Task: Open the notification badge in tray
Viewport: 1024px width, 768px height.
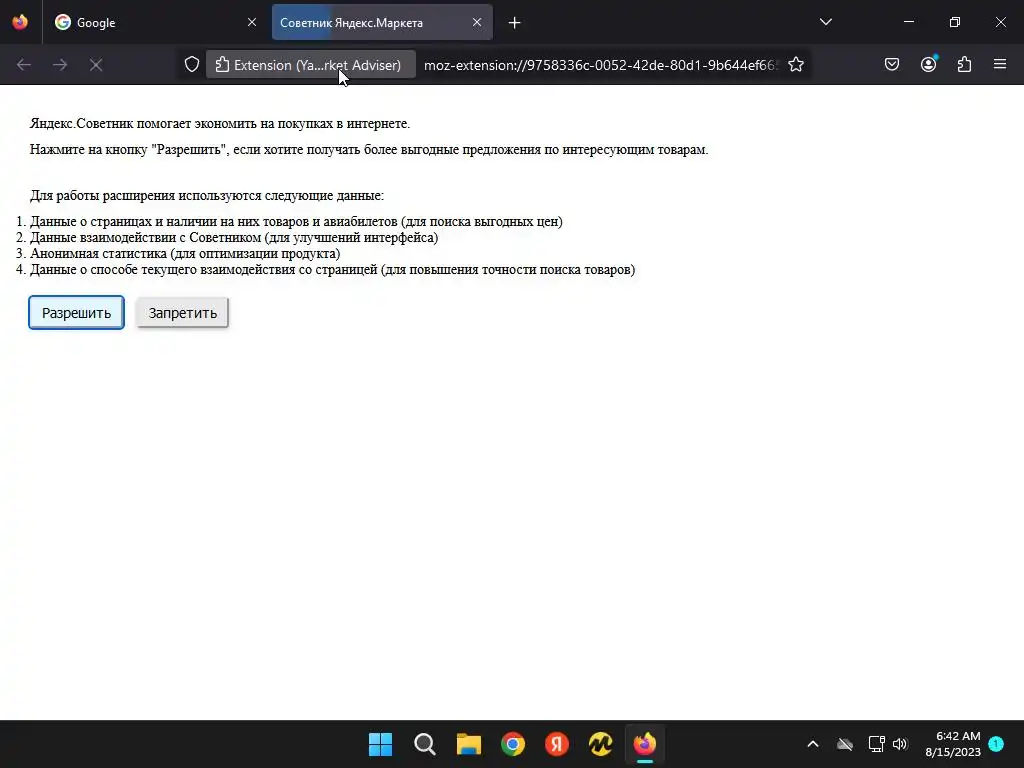Action: click(x=997, y=743)
